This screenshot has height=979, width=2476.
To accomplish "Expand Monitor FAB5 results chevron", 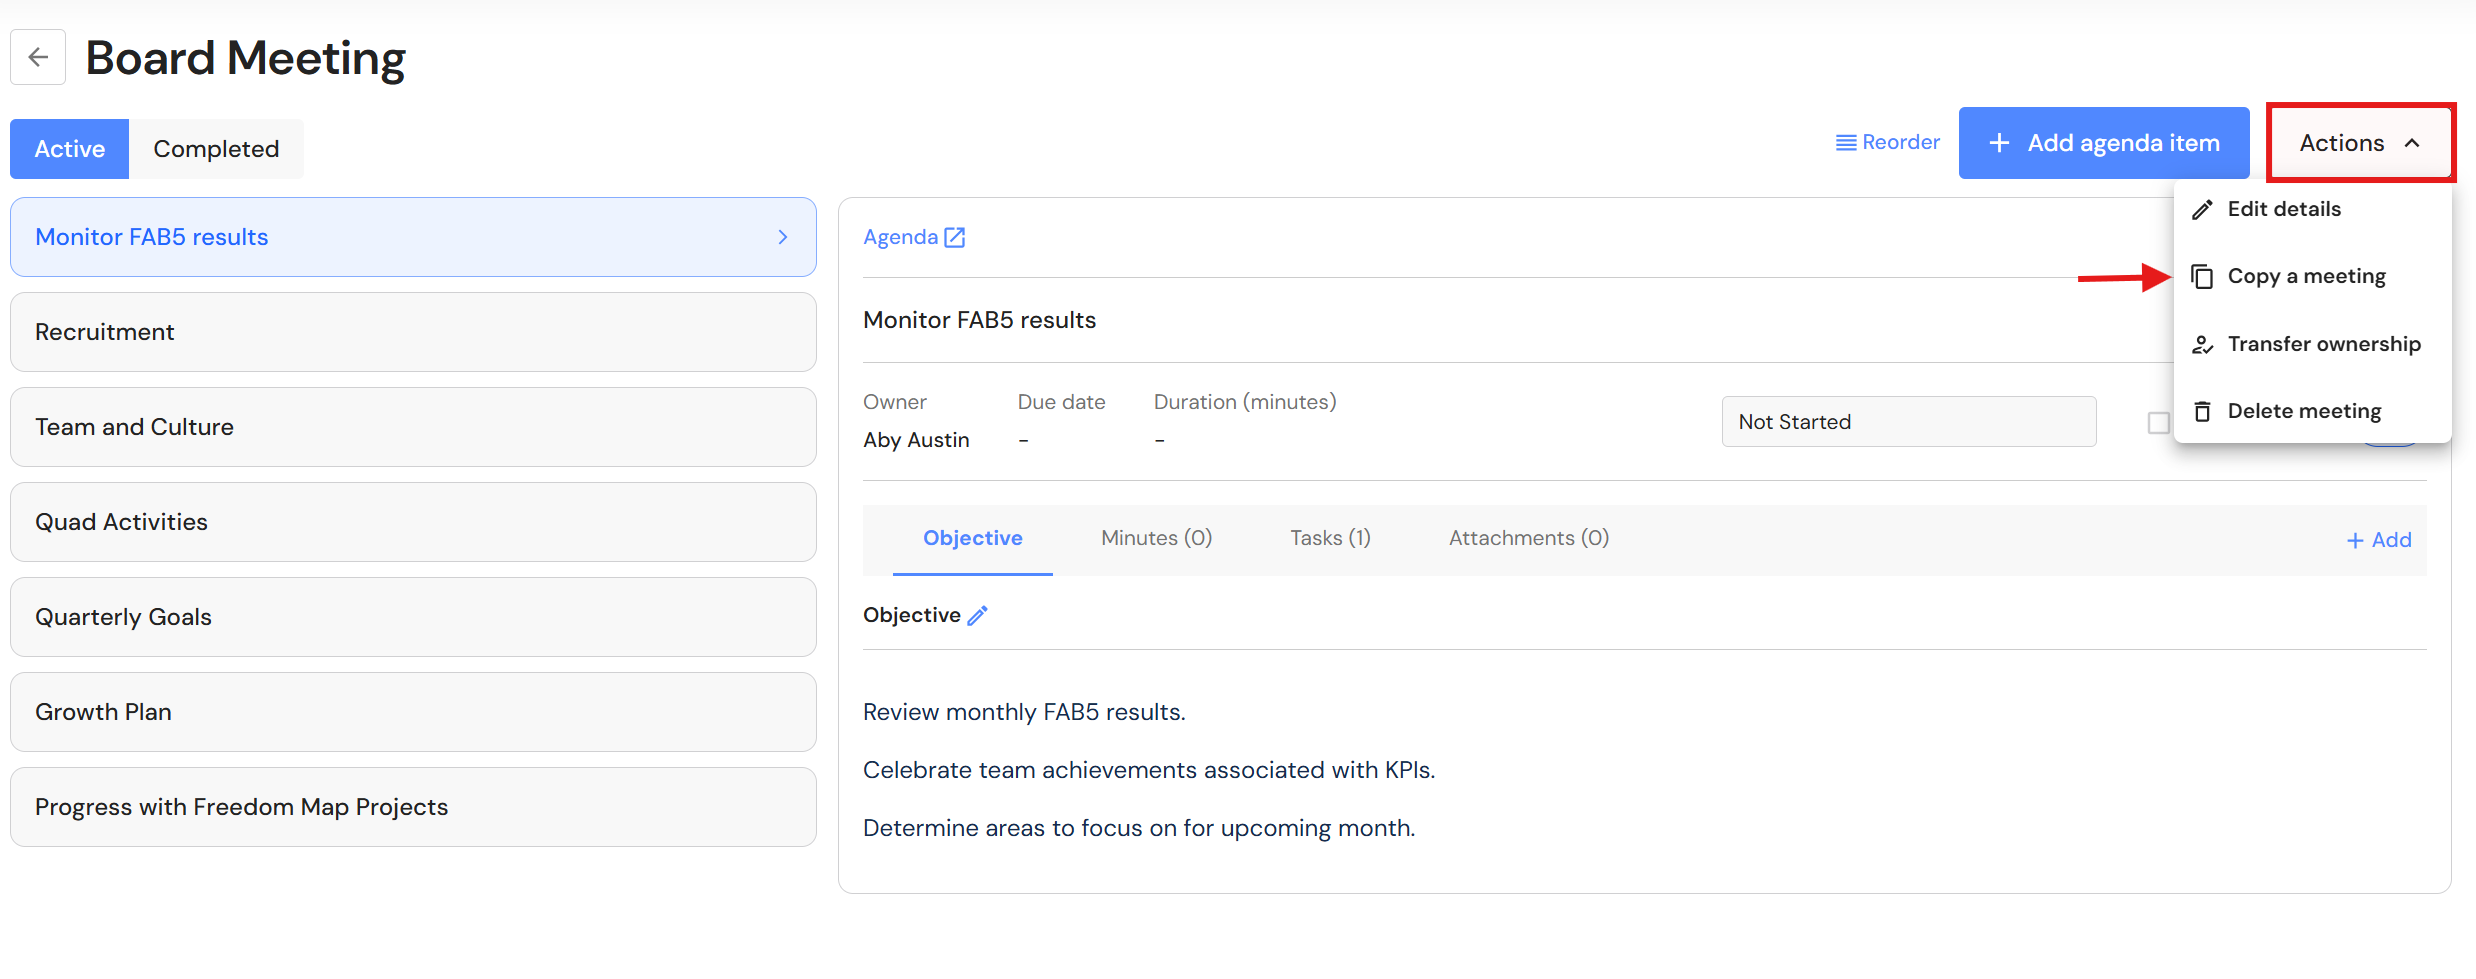I will click(783, 237).
